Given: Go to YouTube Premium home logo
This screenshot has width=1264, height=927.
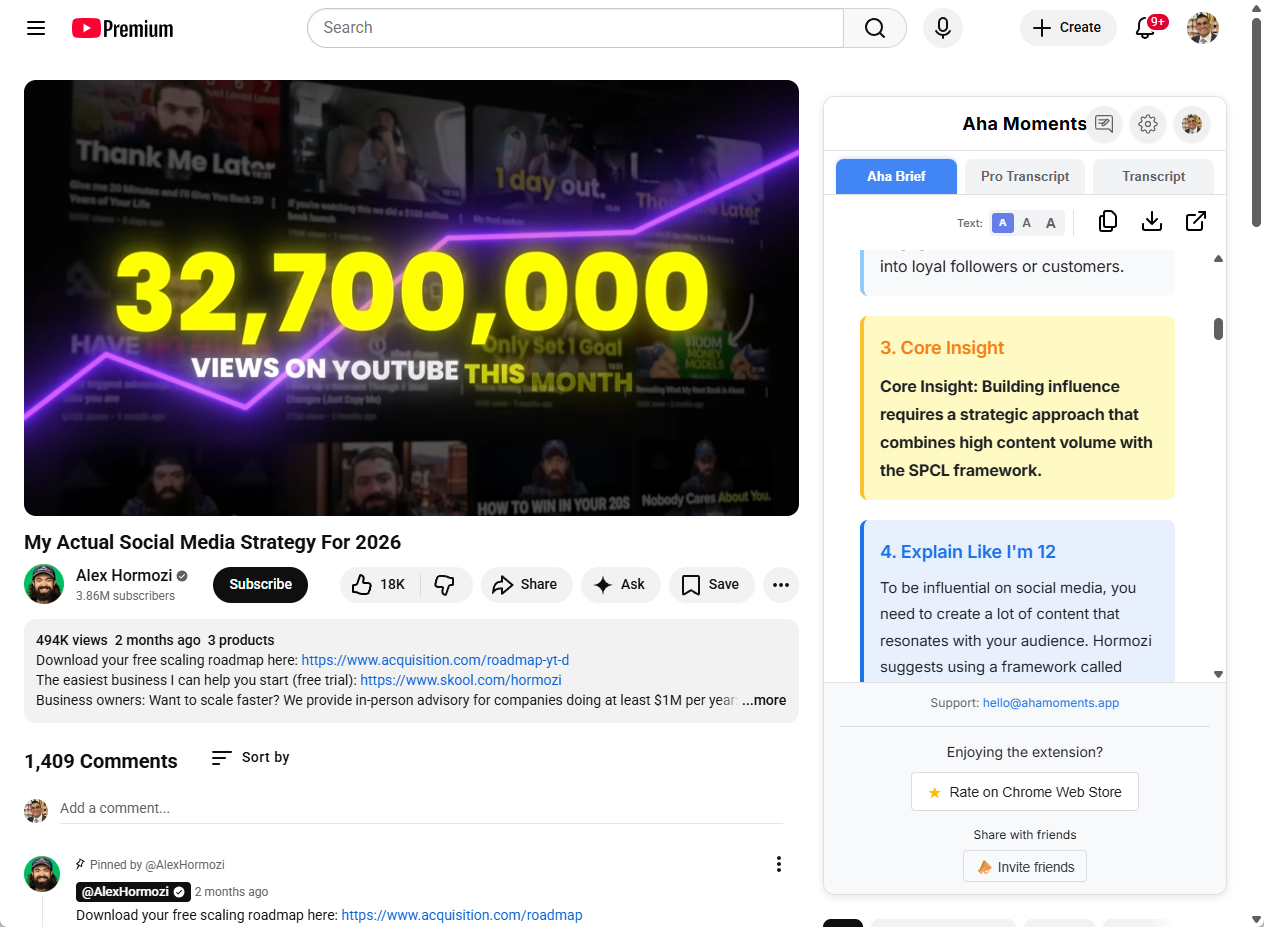Looking at the screenshot, I should (122, 28).
